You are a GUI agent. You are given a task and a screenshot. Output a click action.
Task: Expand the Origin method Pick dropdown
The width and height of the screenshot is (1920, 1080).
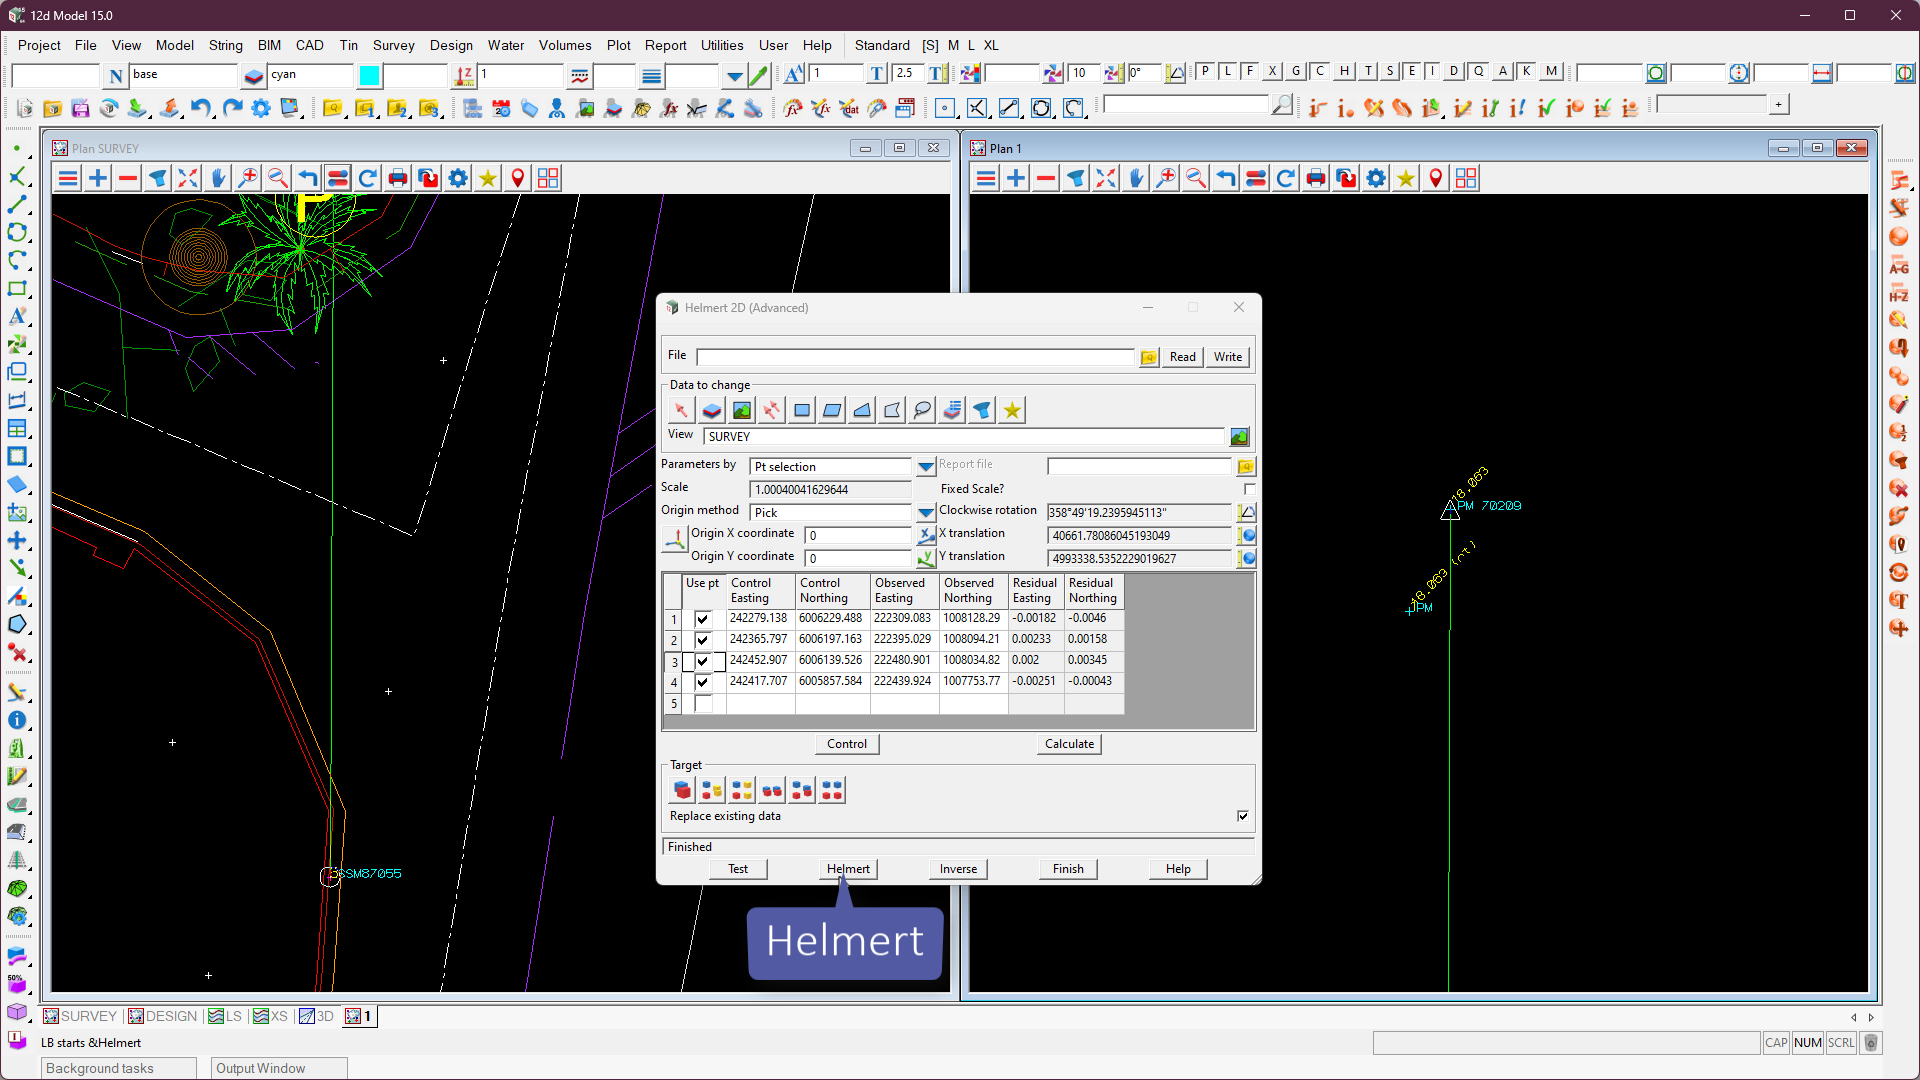926,513
